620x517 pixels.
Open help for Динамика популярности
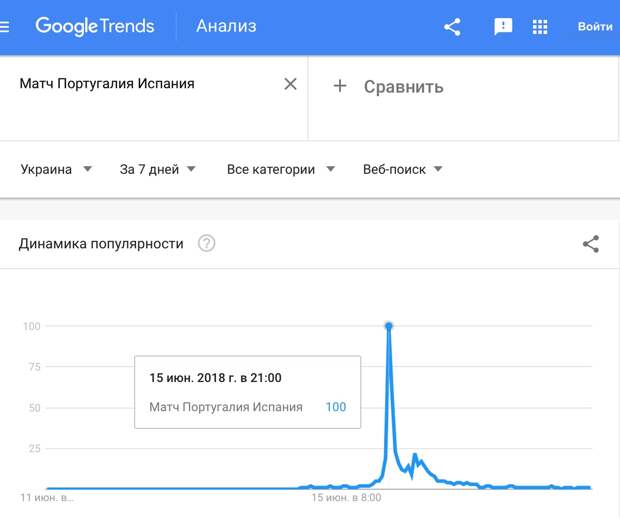[206, 243]
